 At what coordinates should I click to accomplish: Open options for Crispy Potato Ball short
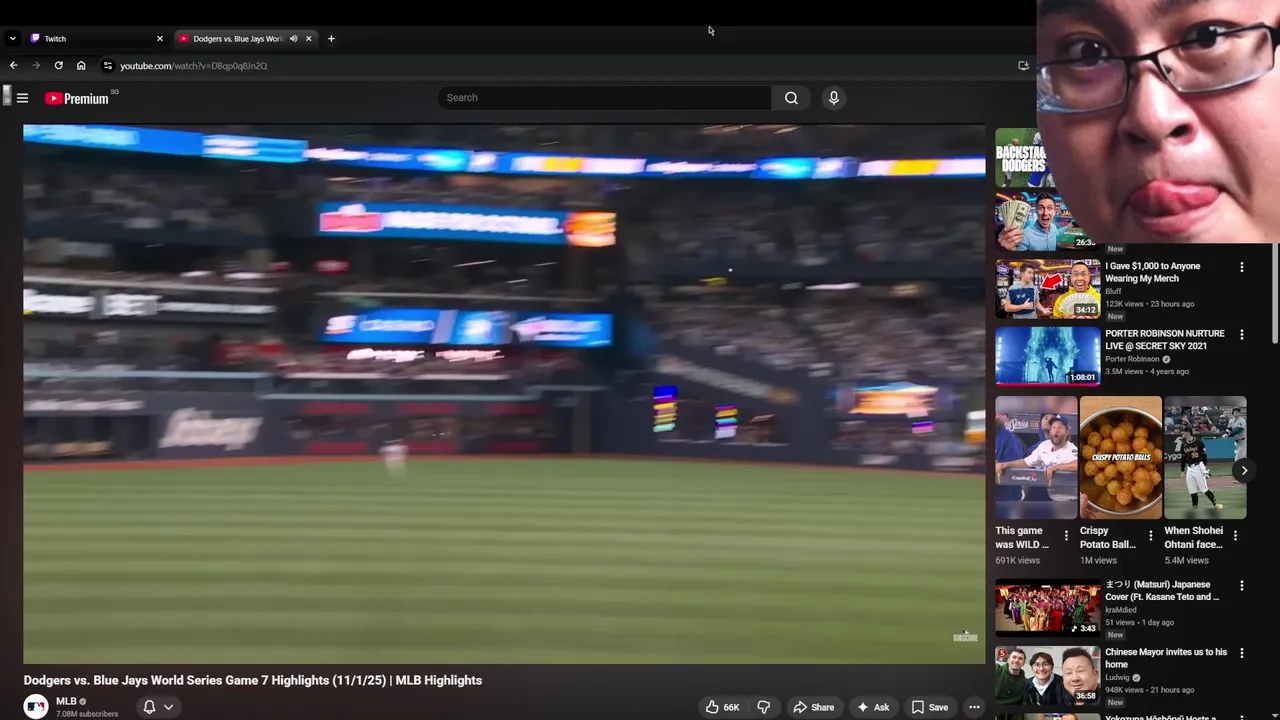1150,536
